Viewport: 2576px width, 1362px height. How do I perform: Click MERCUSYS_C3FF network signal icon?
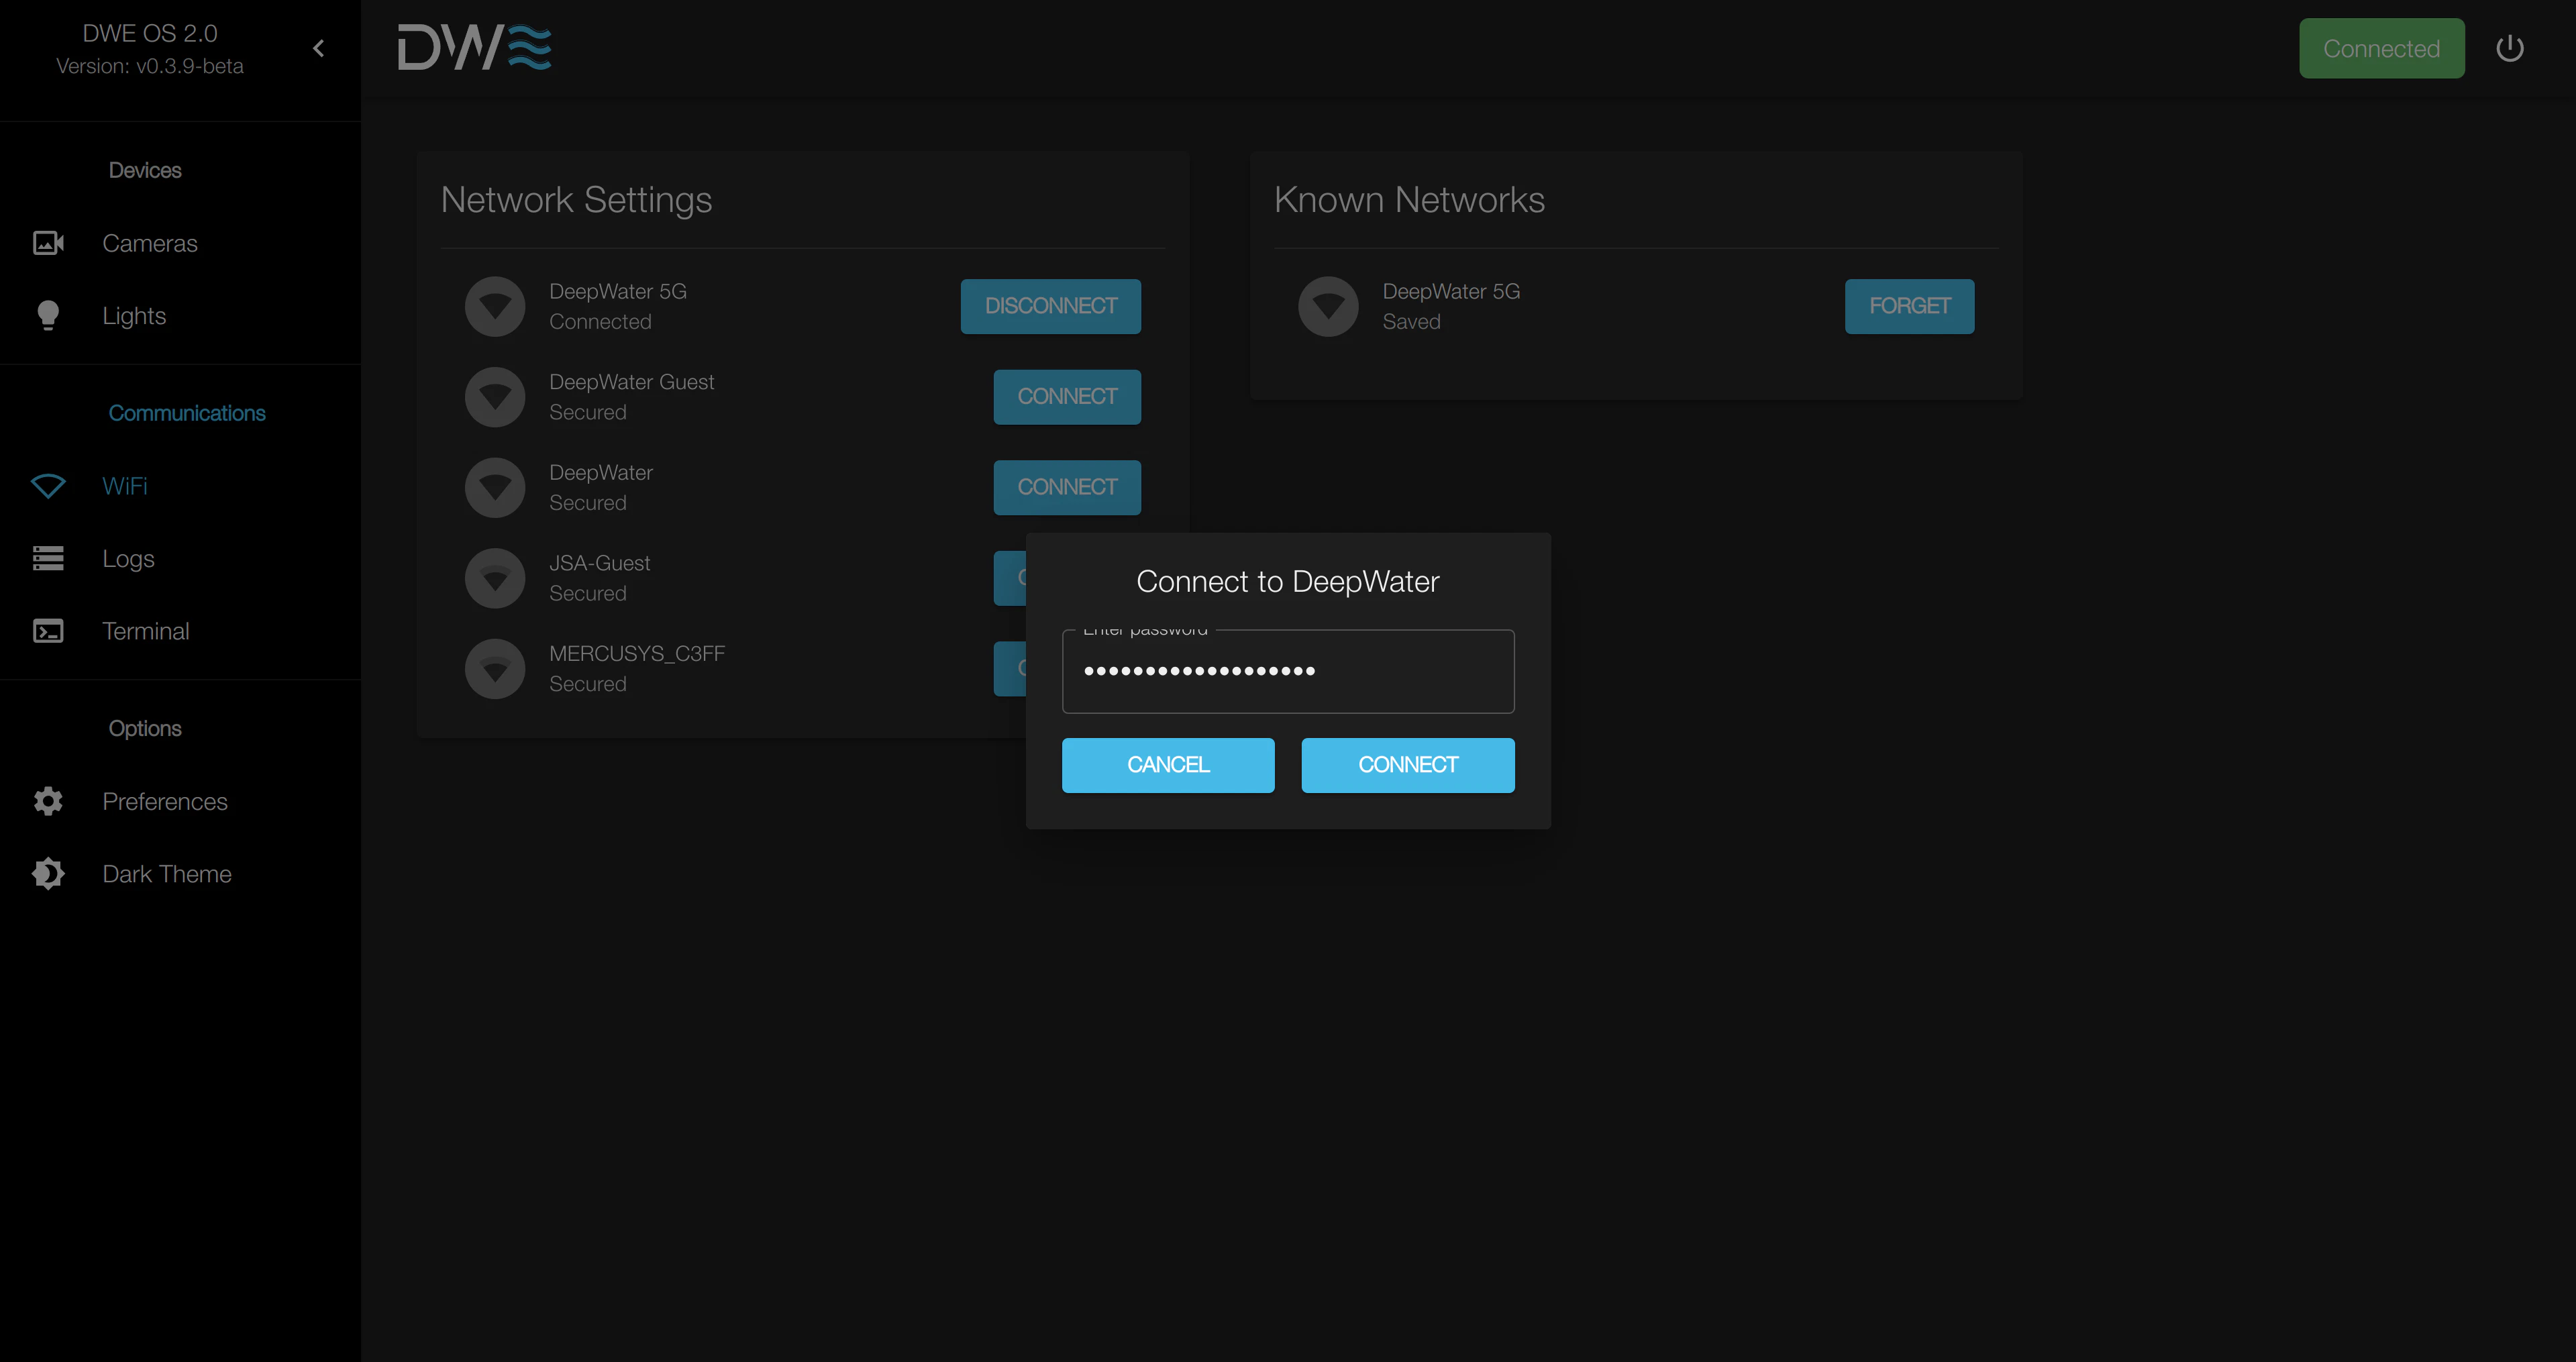point(495,669)
